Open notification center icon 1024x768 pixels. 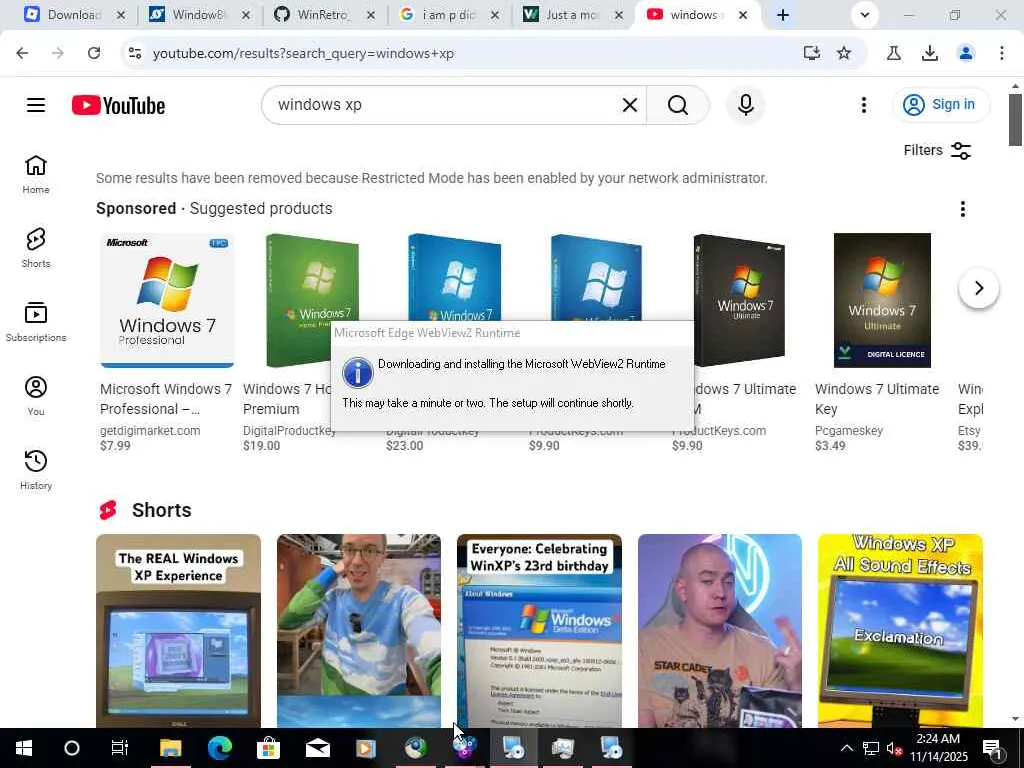click(993, 748)
